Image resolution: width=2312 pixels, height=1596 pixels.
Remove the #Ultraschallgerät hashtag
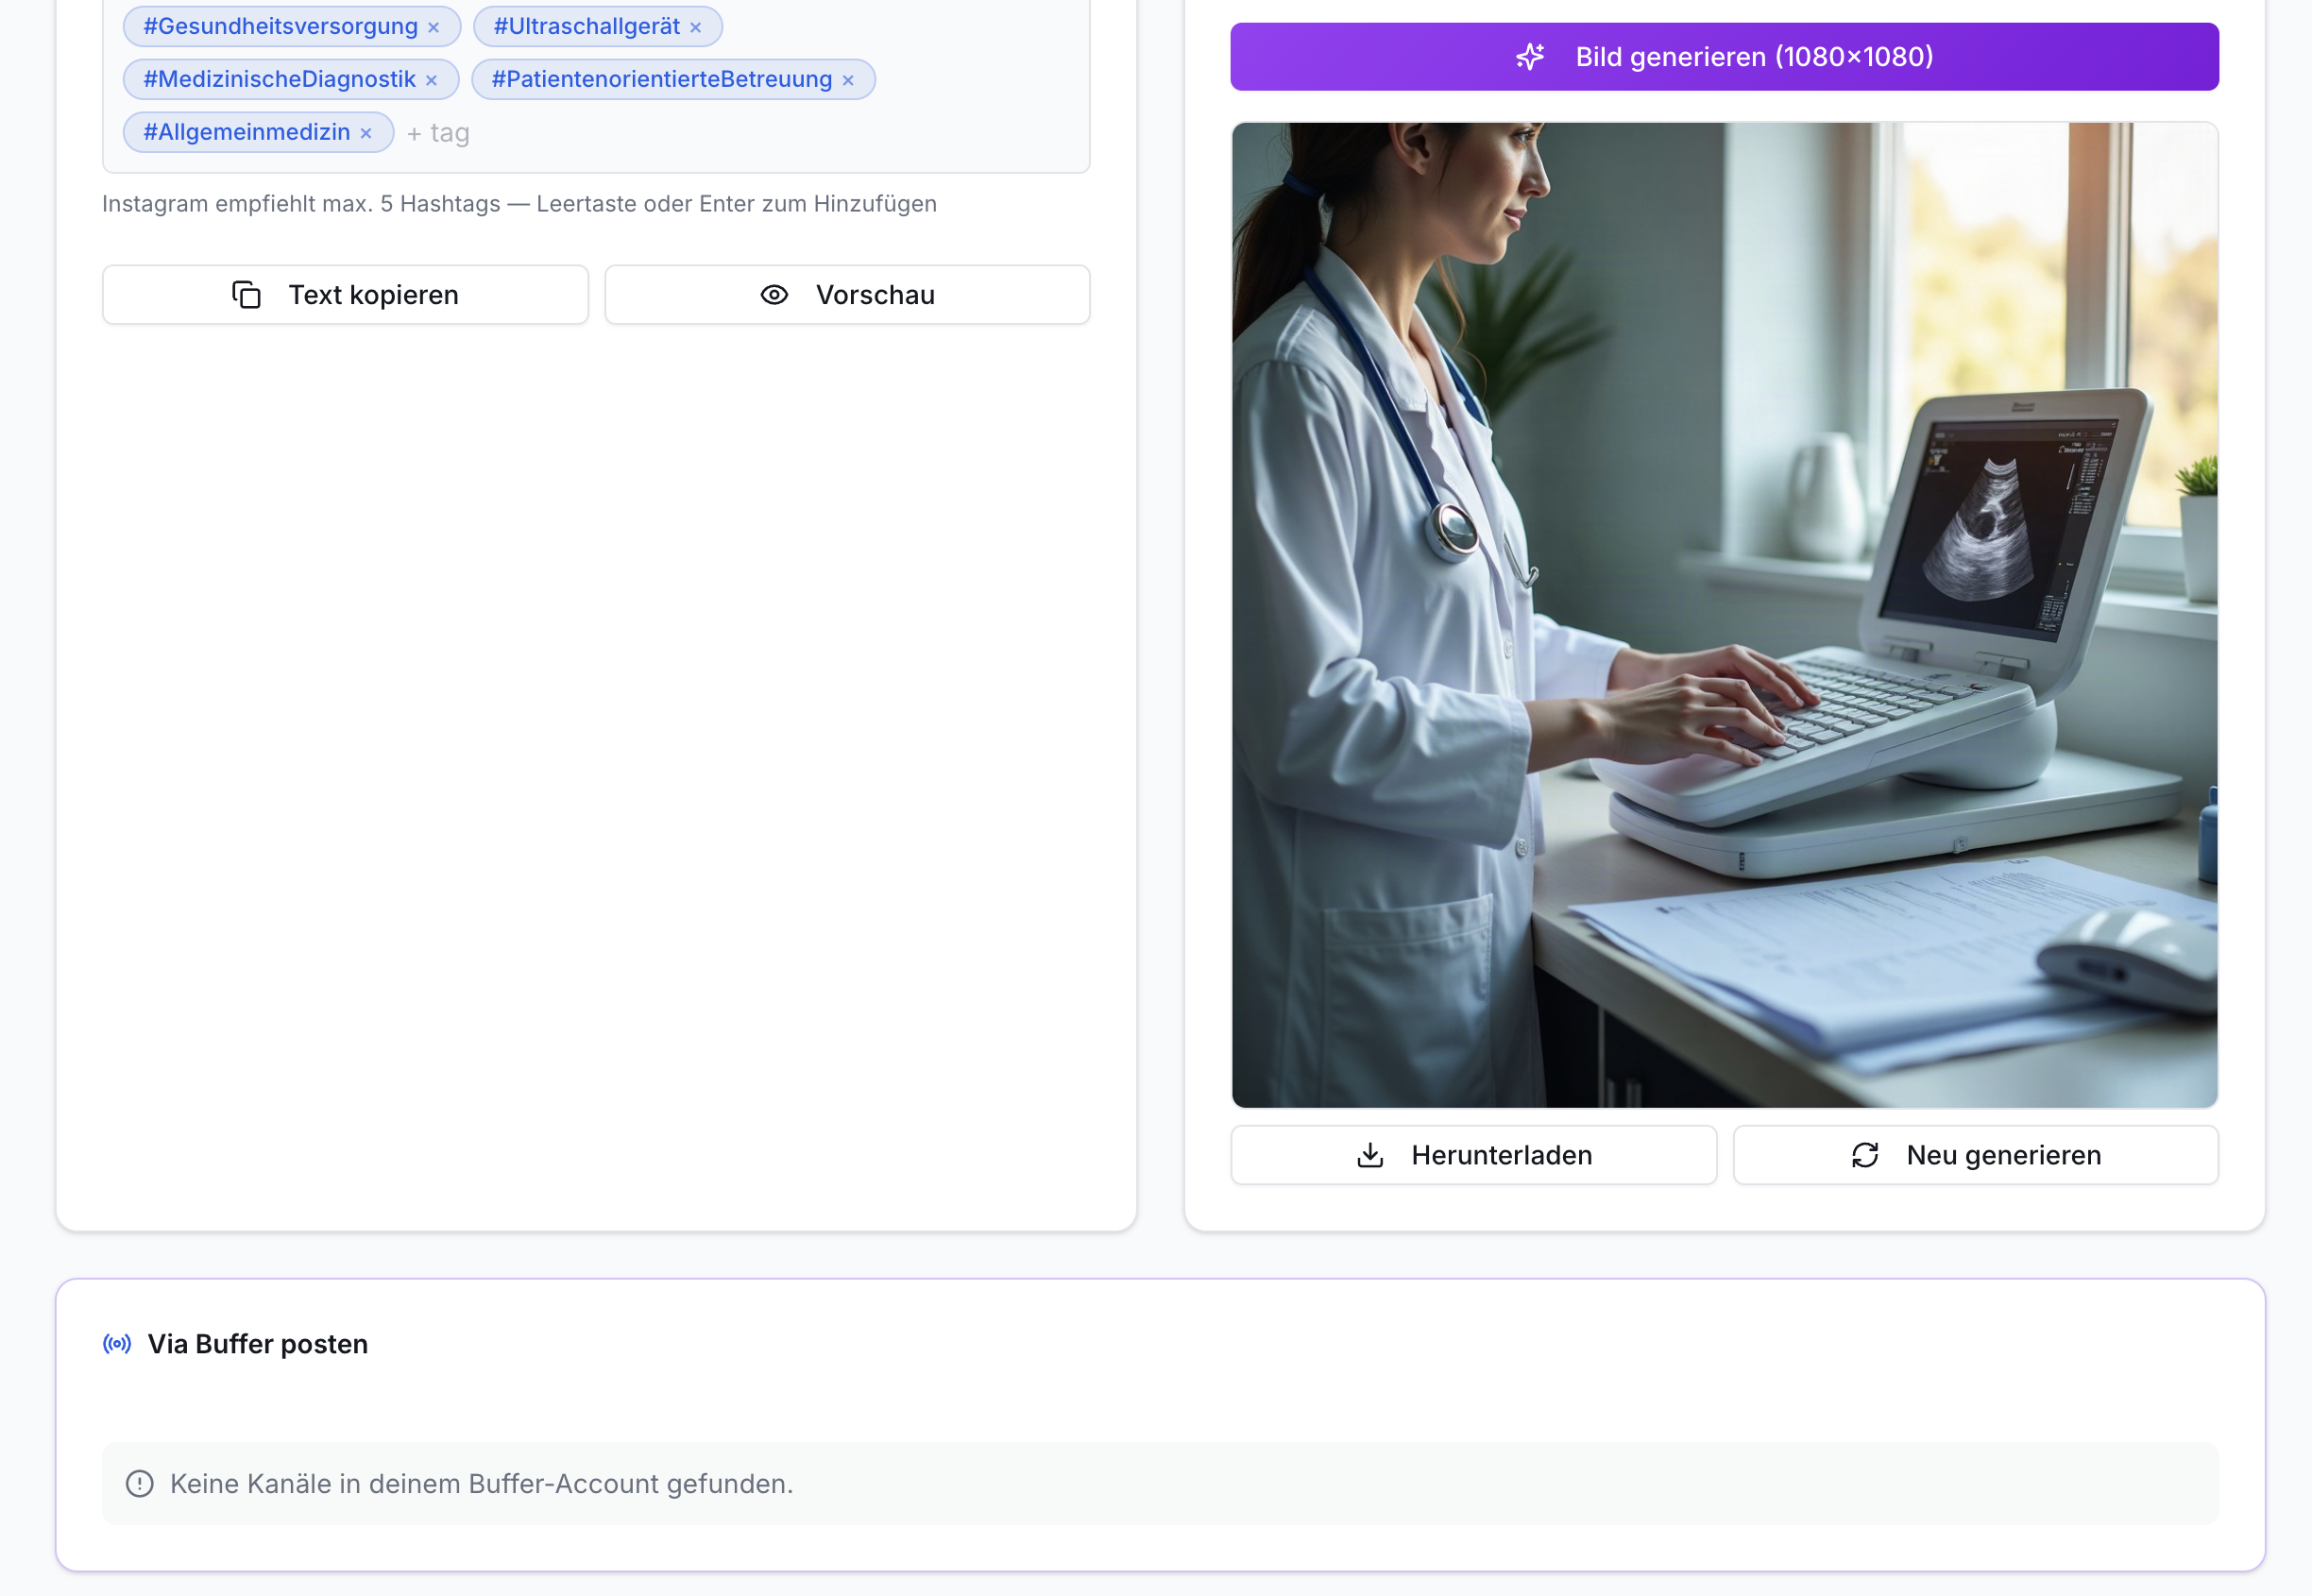[x=695, y=28]
